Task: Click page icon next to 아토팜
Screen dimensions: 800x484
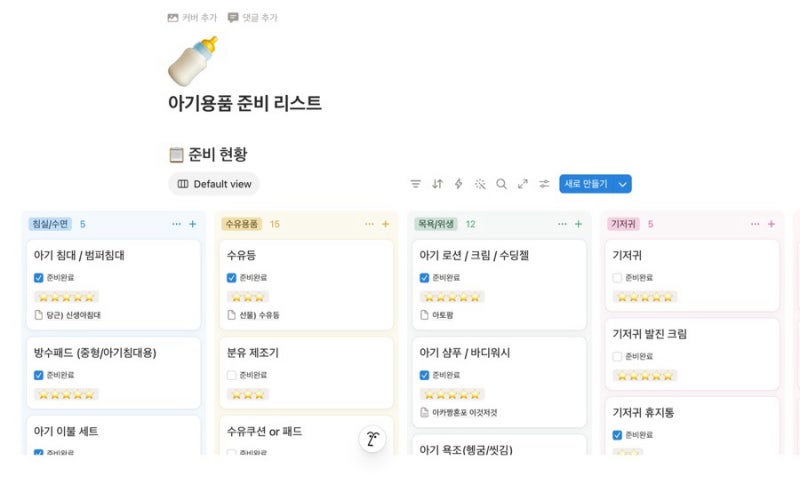Action: tap(424, 315)
